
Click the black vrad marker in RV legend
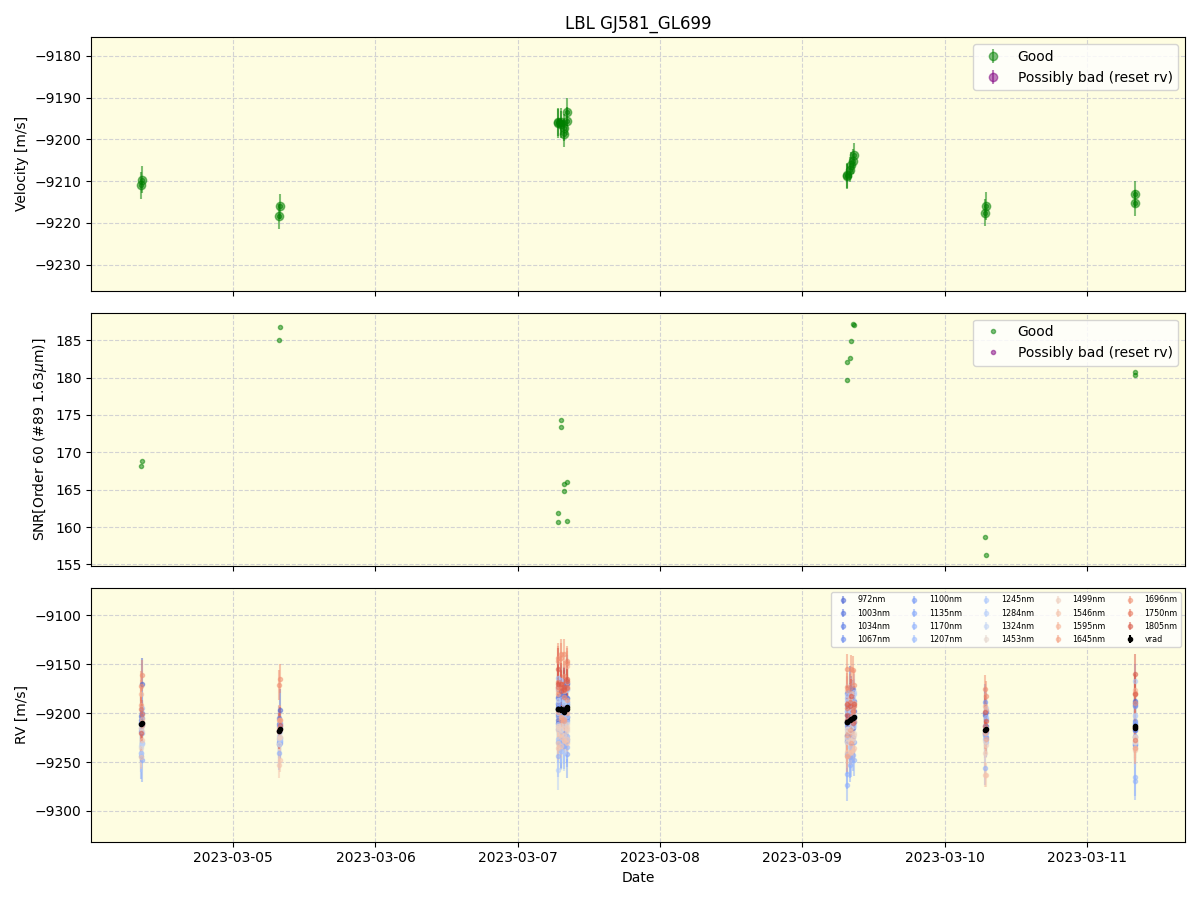pos(1130,639)
